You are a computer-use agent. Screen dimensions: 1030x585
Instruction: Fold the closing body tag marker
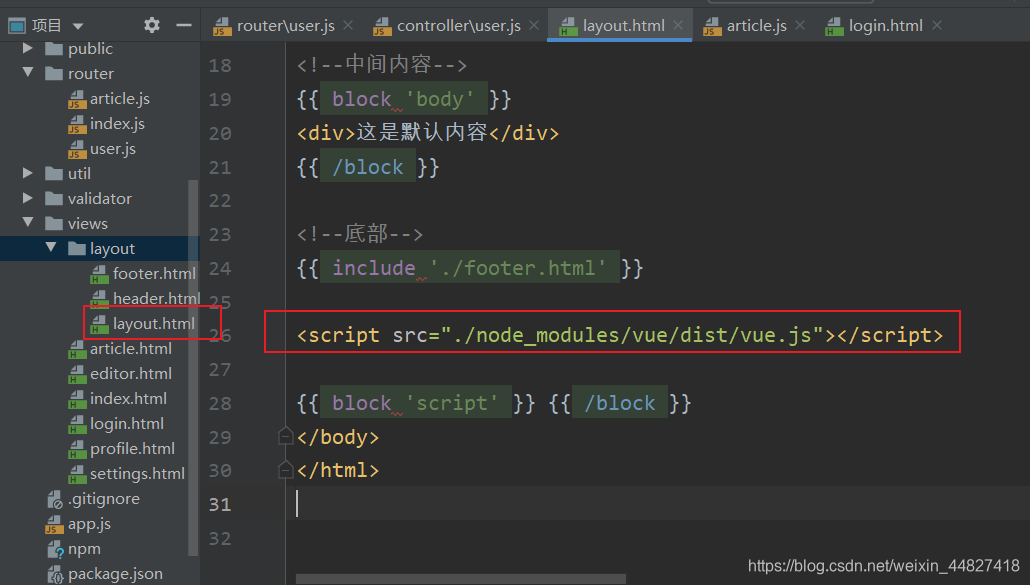coord(285,436)
